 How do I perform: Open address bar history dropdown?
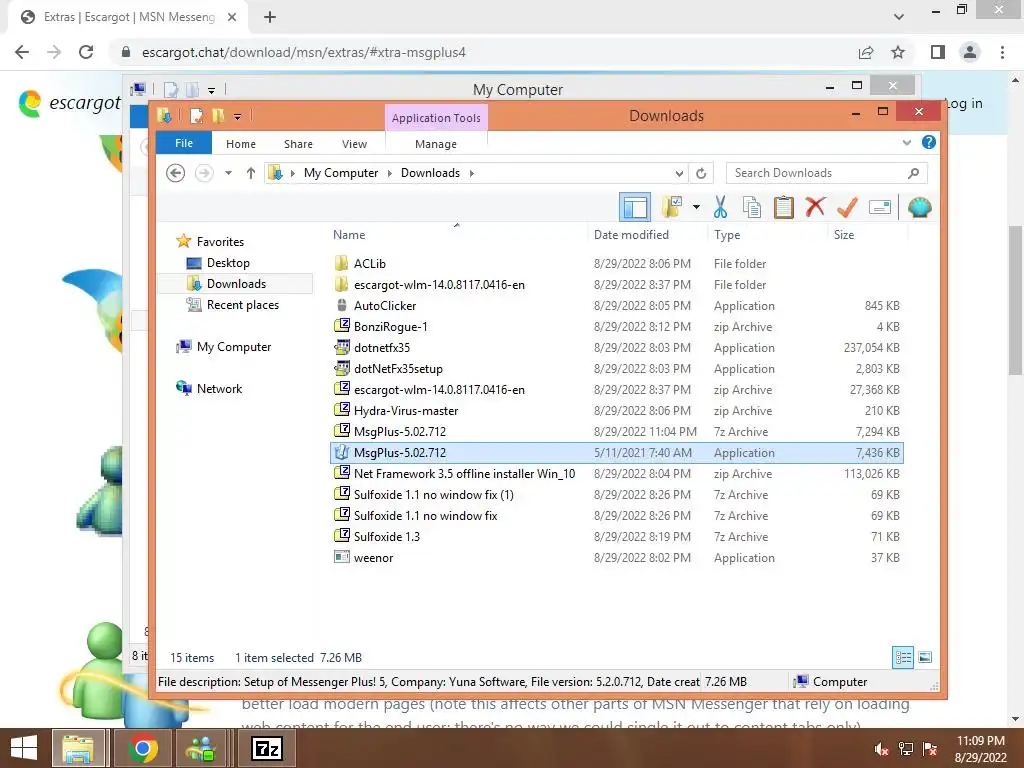679,173
